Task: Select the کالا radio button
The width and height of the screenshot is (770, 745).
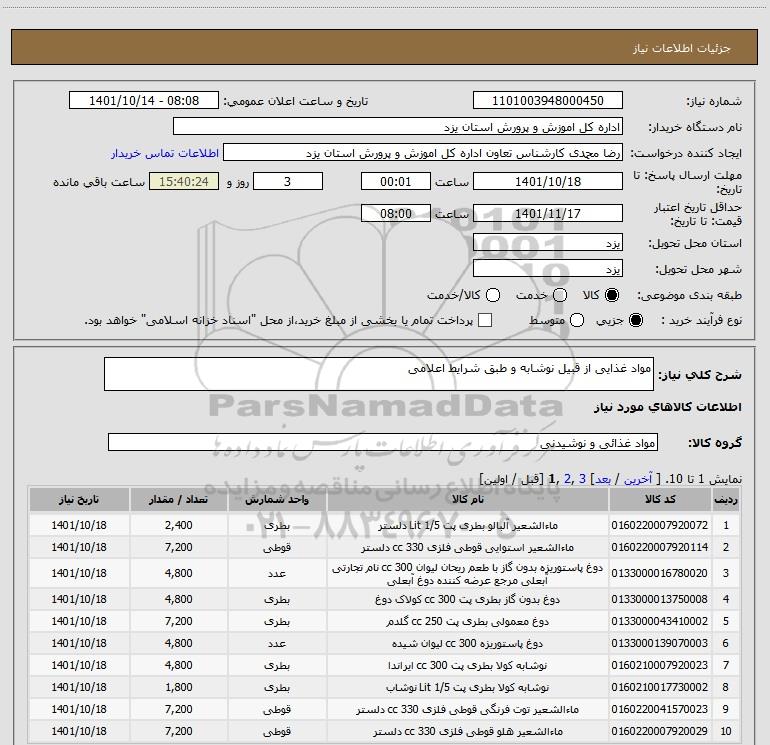Action: 612,295
